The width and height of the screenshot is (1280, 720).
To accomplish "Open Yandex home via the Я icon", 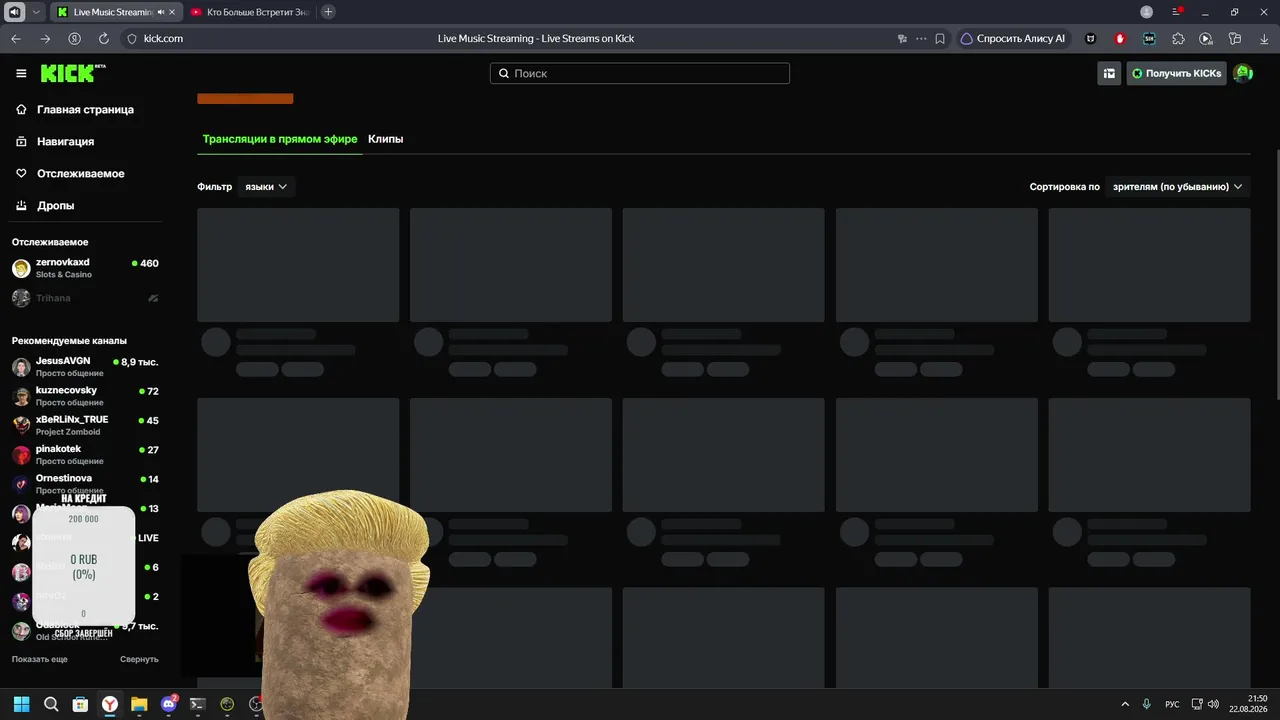I will pyautogui.click(x=74, y=38).
